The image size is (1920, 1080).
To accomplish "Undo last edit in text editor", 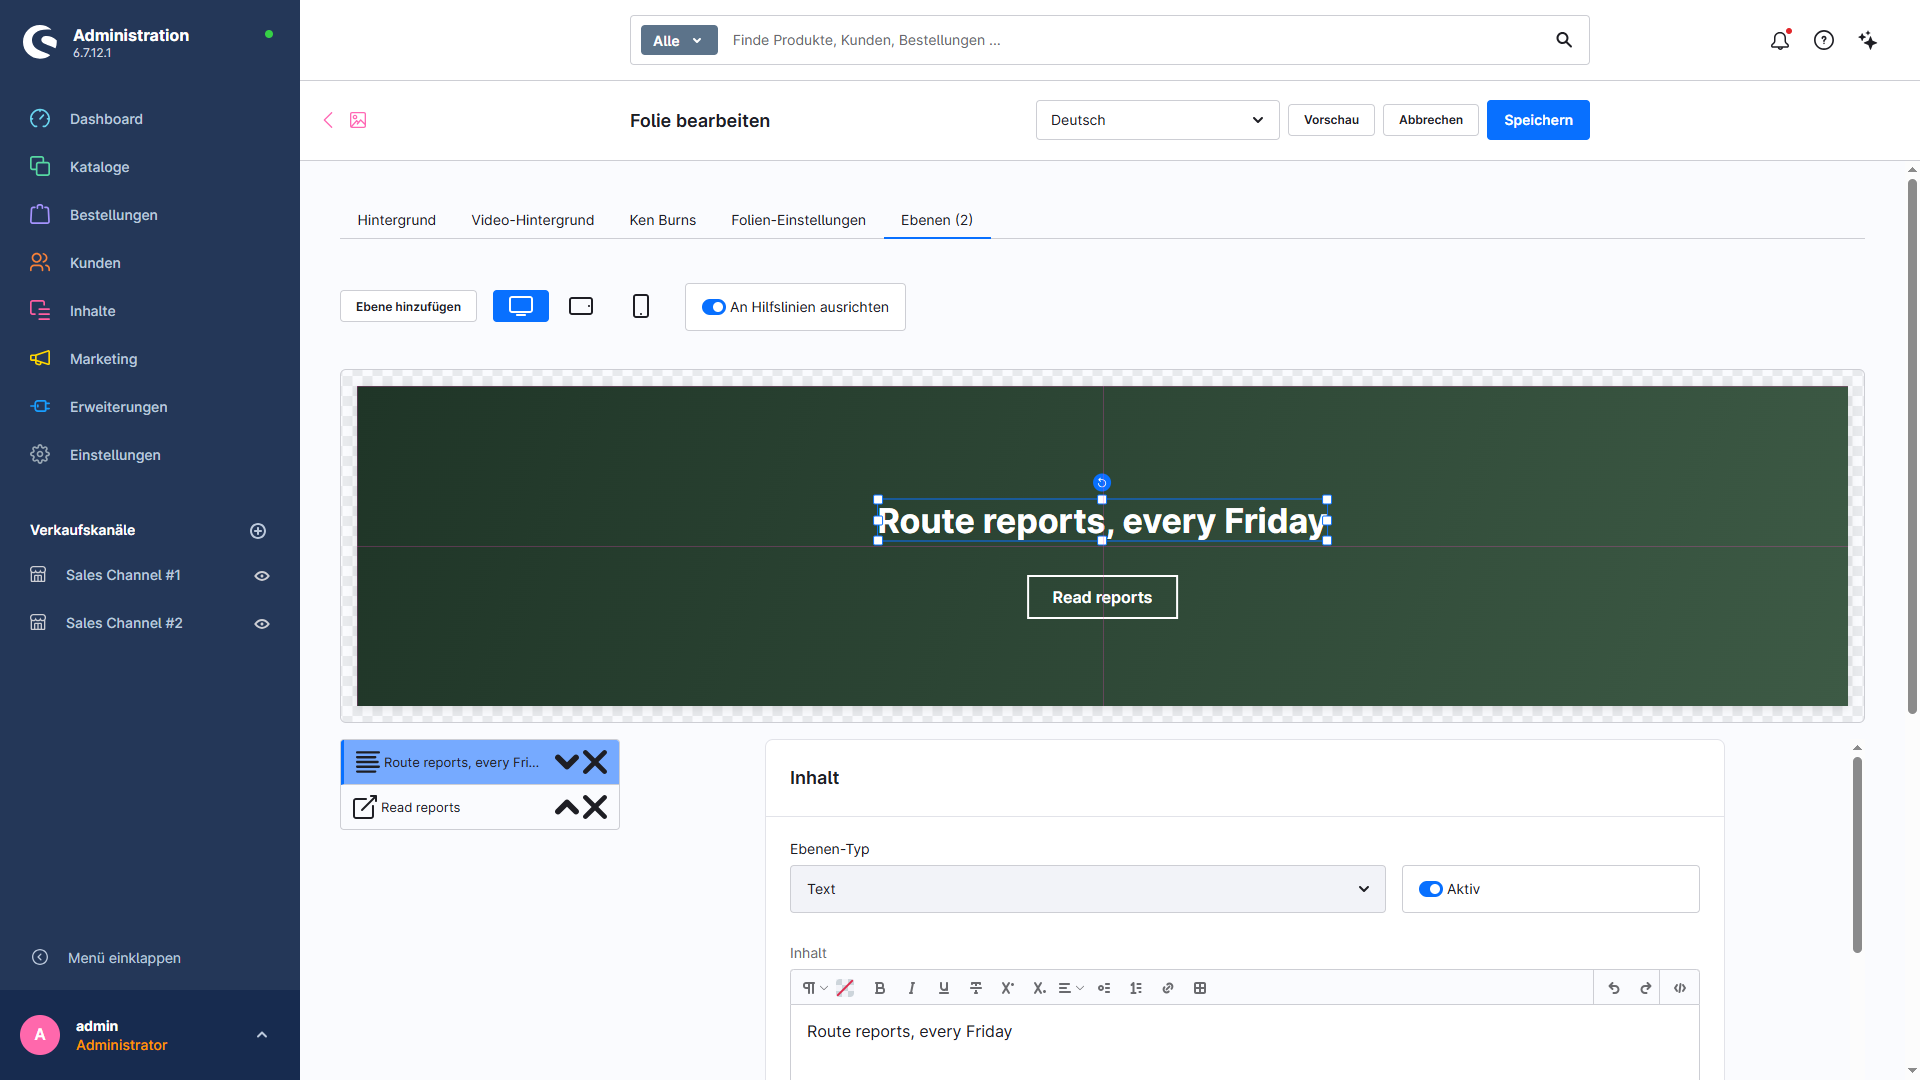I will click(1614, 988).
